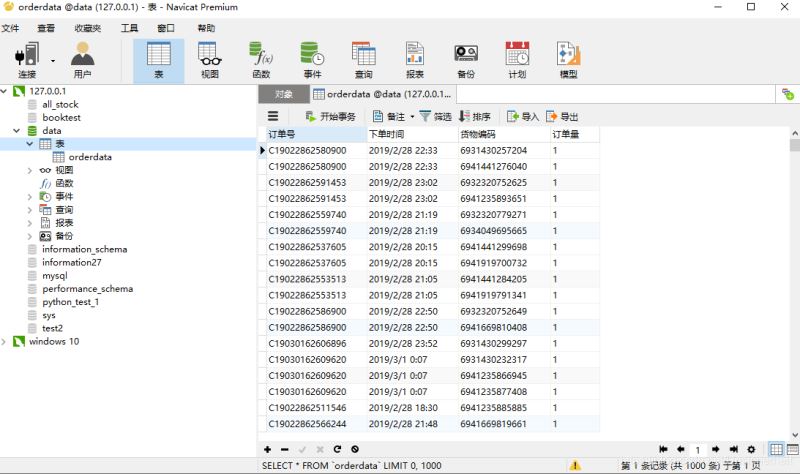Click page number field showing 1
The image size is (800, 474).
tap(697, 450)
